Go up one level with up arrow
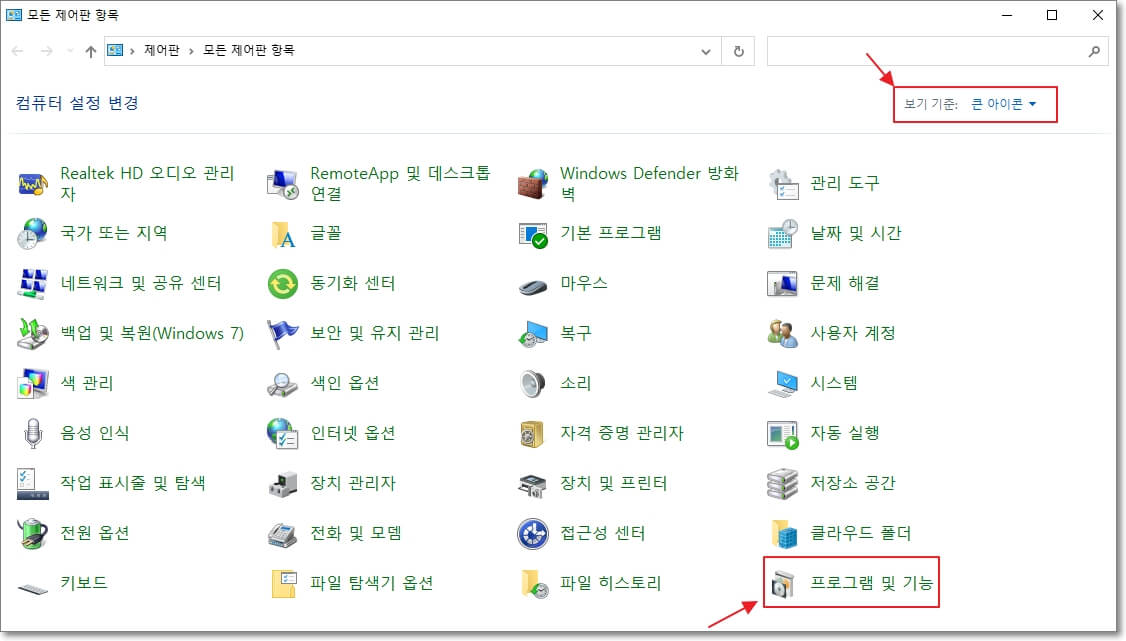Screen dimensions: 1126x641 click(x=90, y=51)
